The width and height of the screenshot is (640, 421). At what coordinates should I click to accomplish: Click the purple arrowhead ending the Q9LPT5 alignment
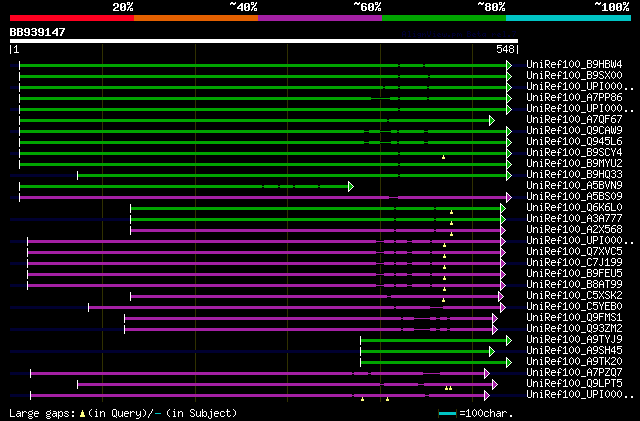pos(495,384)
